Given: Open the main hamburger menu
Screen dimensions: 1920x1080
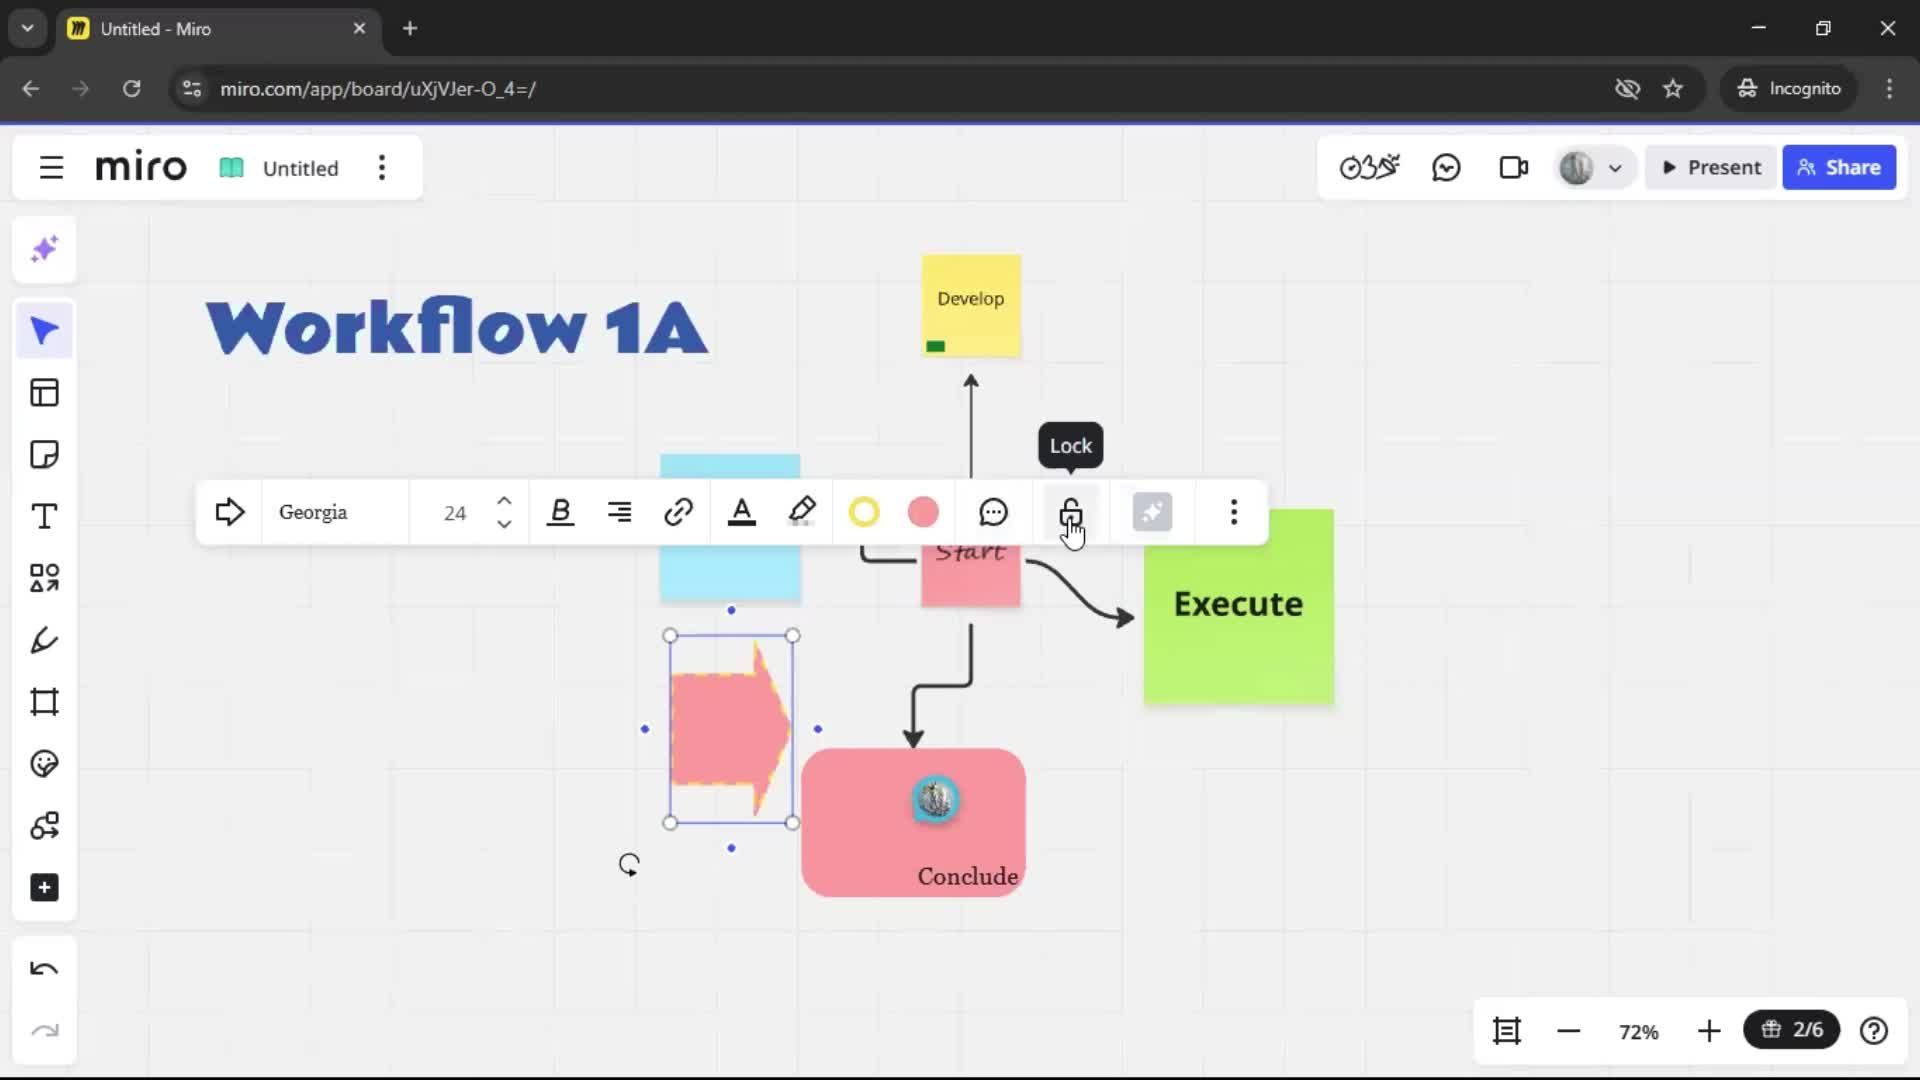Looking at the screenshot, I should pos(51,168).
